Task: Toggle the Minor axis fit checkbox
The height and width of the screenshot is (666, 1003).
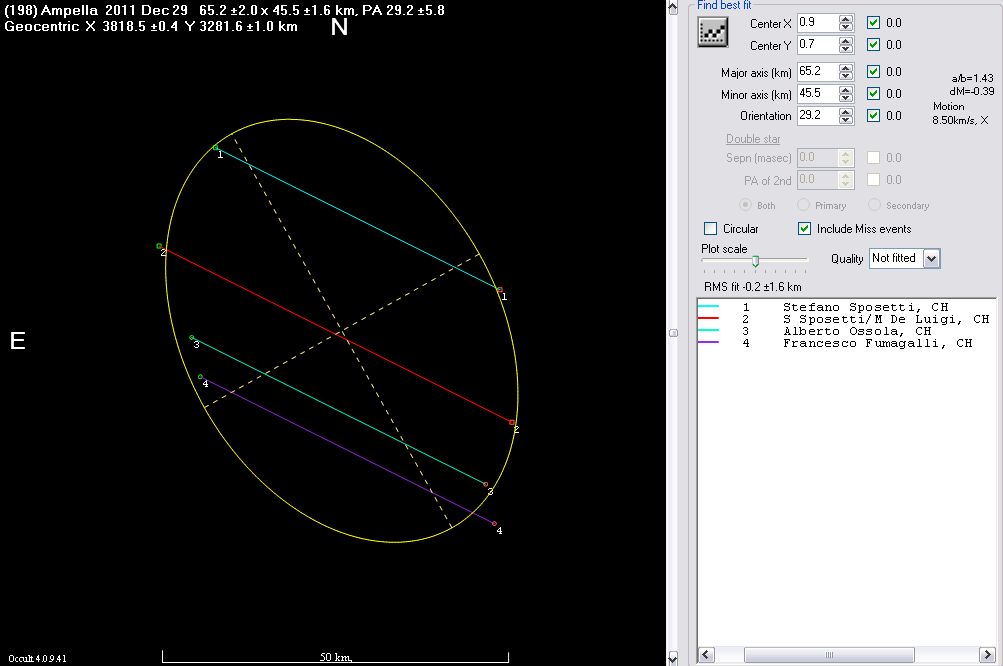Action: [x=873, y=93]
